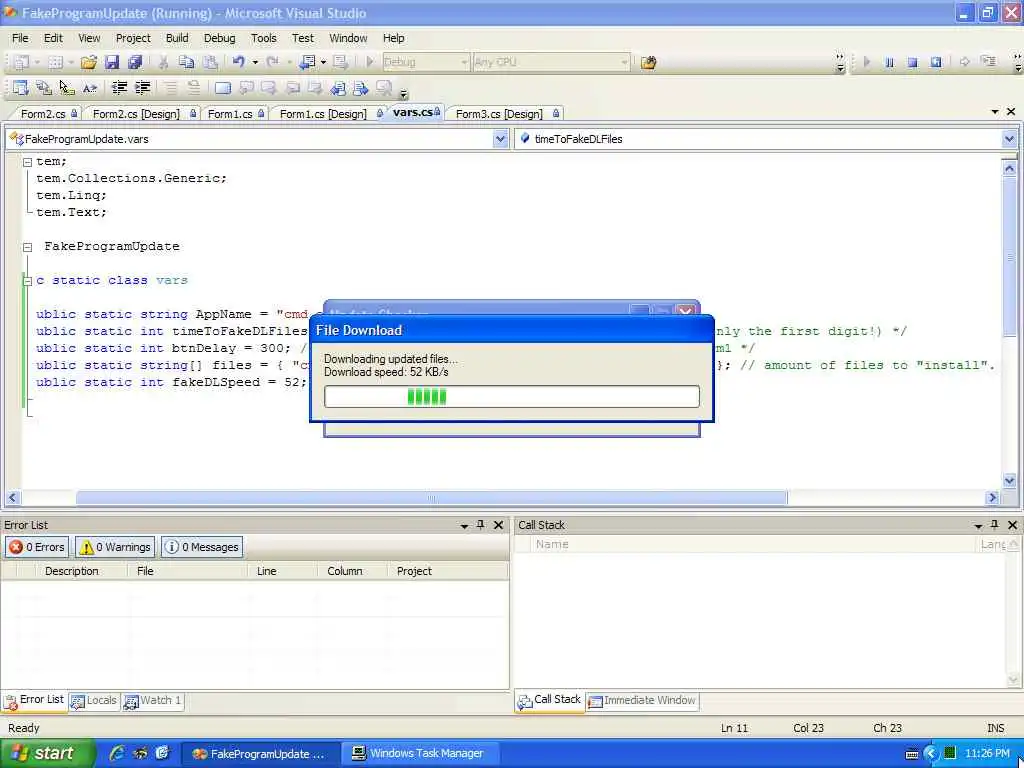Image resolution: width=1024 pixels, height=768 pixels.
Task: Collapse the using directives region
Action: pyautogui.click(x=27, y=162)
